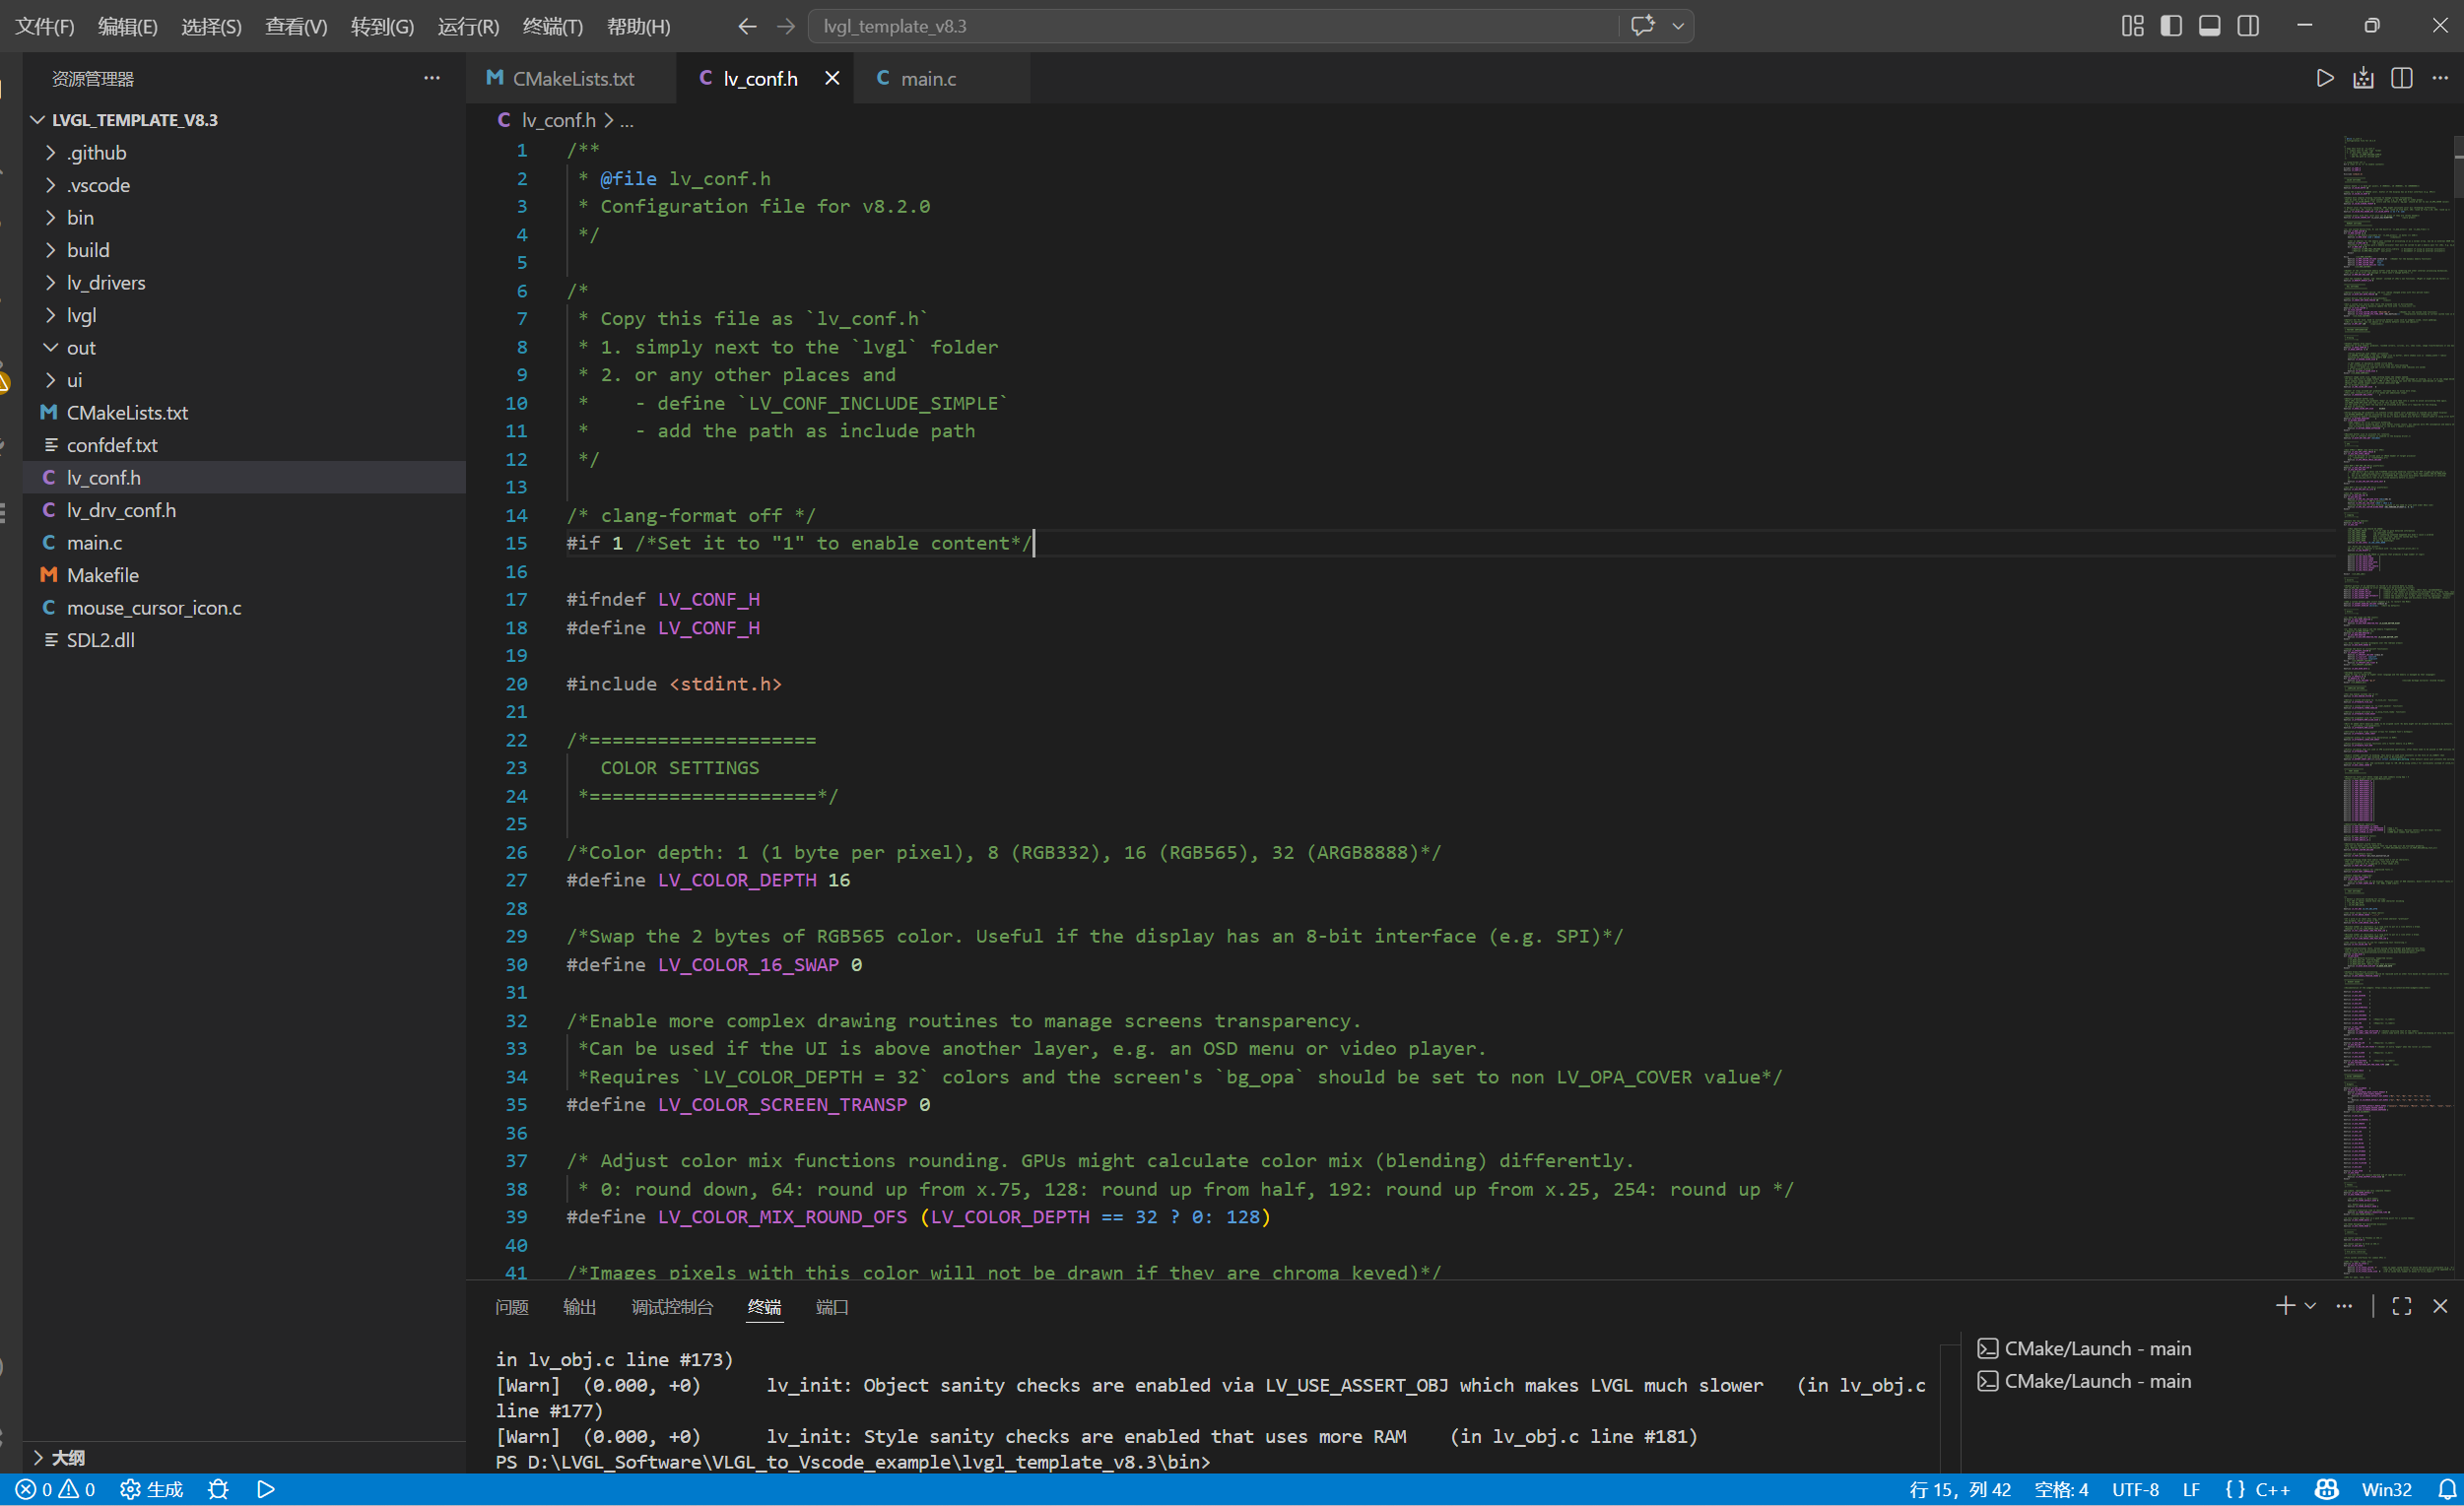Expand the lv_drivers folder

pyautogui.click(x=244, y=283)
